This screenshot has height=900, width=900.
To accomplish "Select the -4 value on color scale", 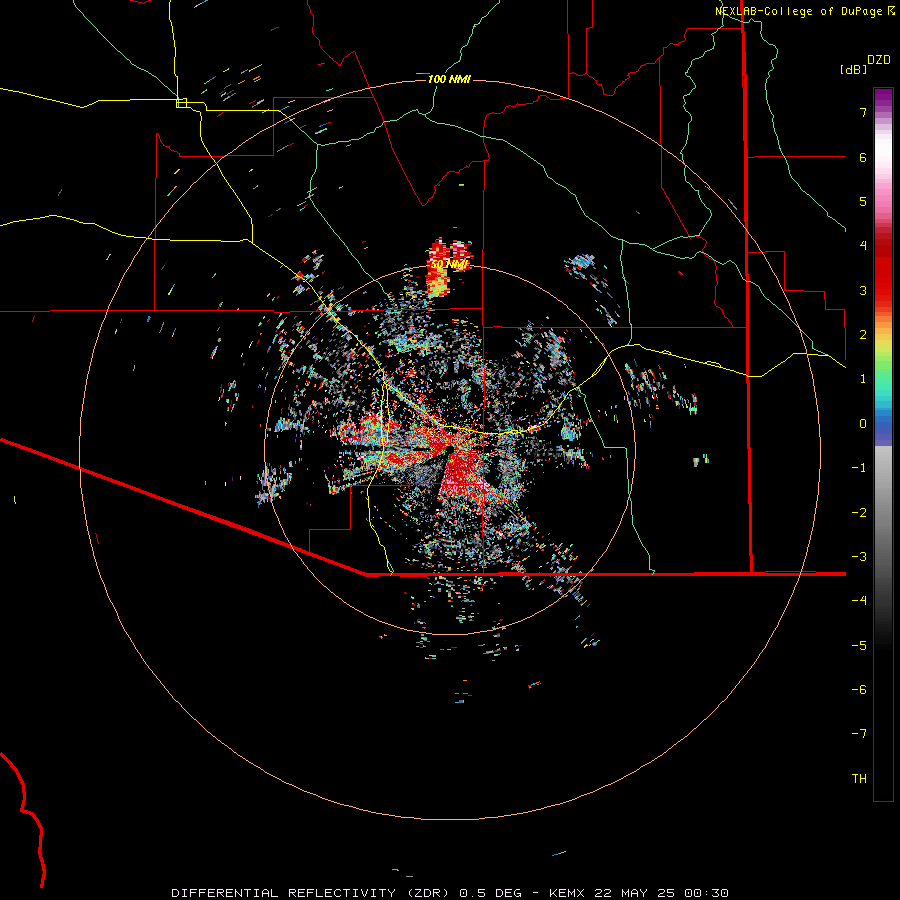I will coord(859,601).
